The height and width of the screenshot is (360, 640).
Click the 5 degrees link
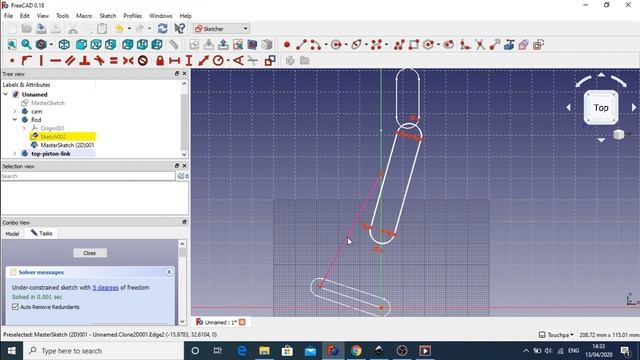105,287
